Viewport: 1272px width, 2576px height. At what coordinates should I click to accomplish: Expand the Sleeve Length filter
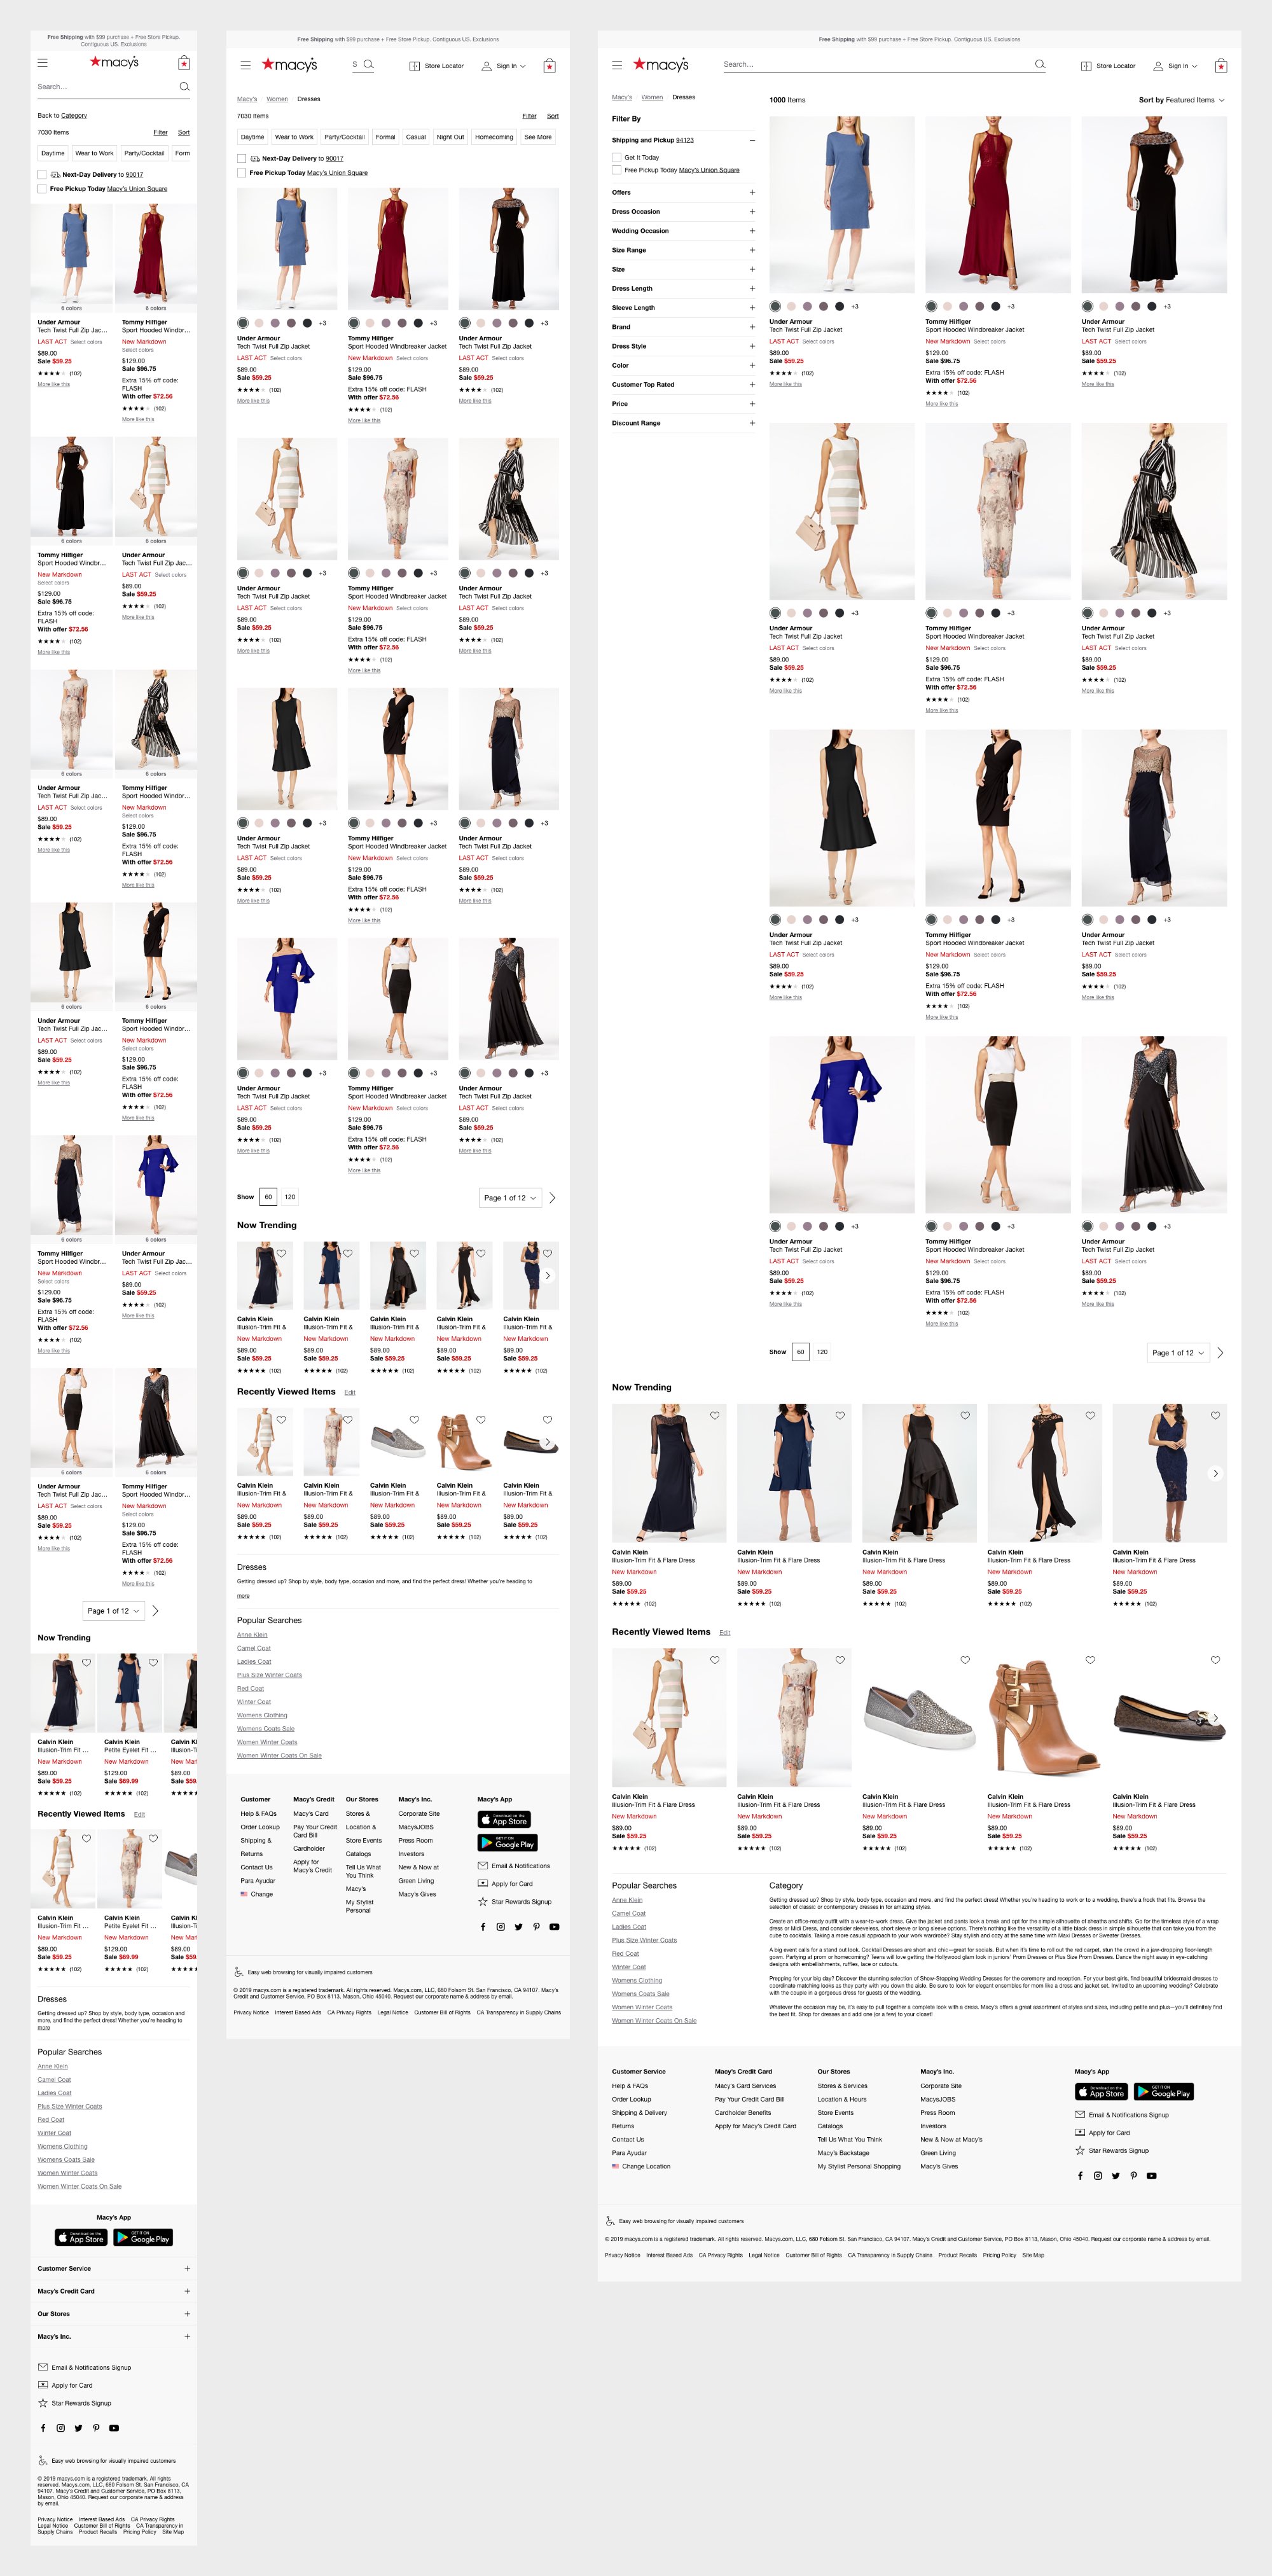coord(683,308)
